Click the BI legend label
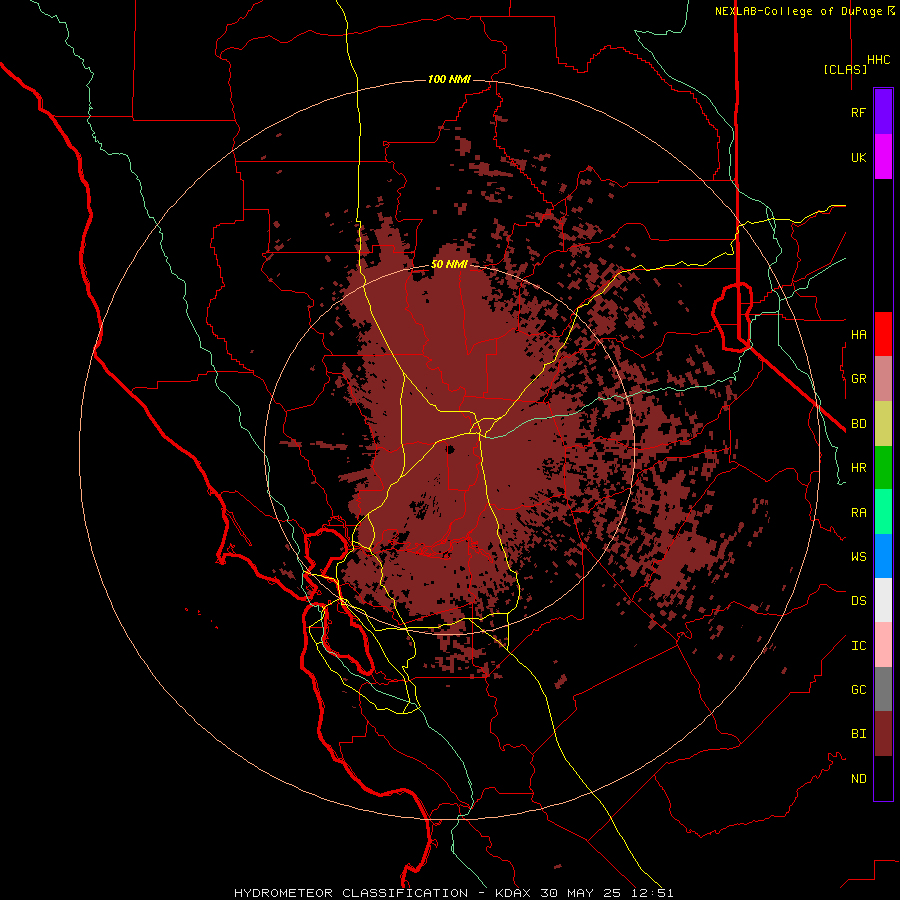This screenshot has height=900, width=900. click(858, 734)
